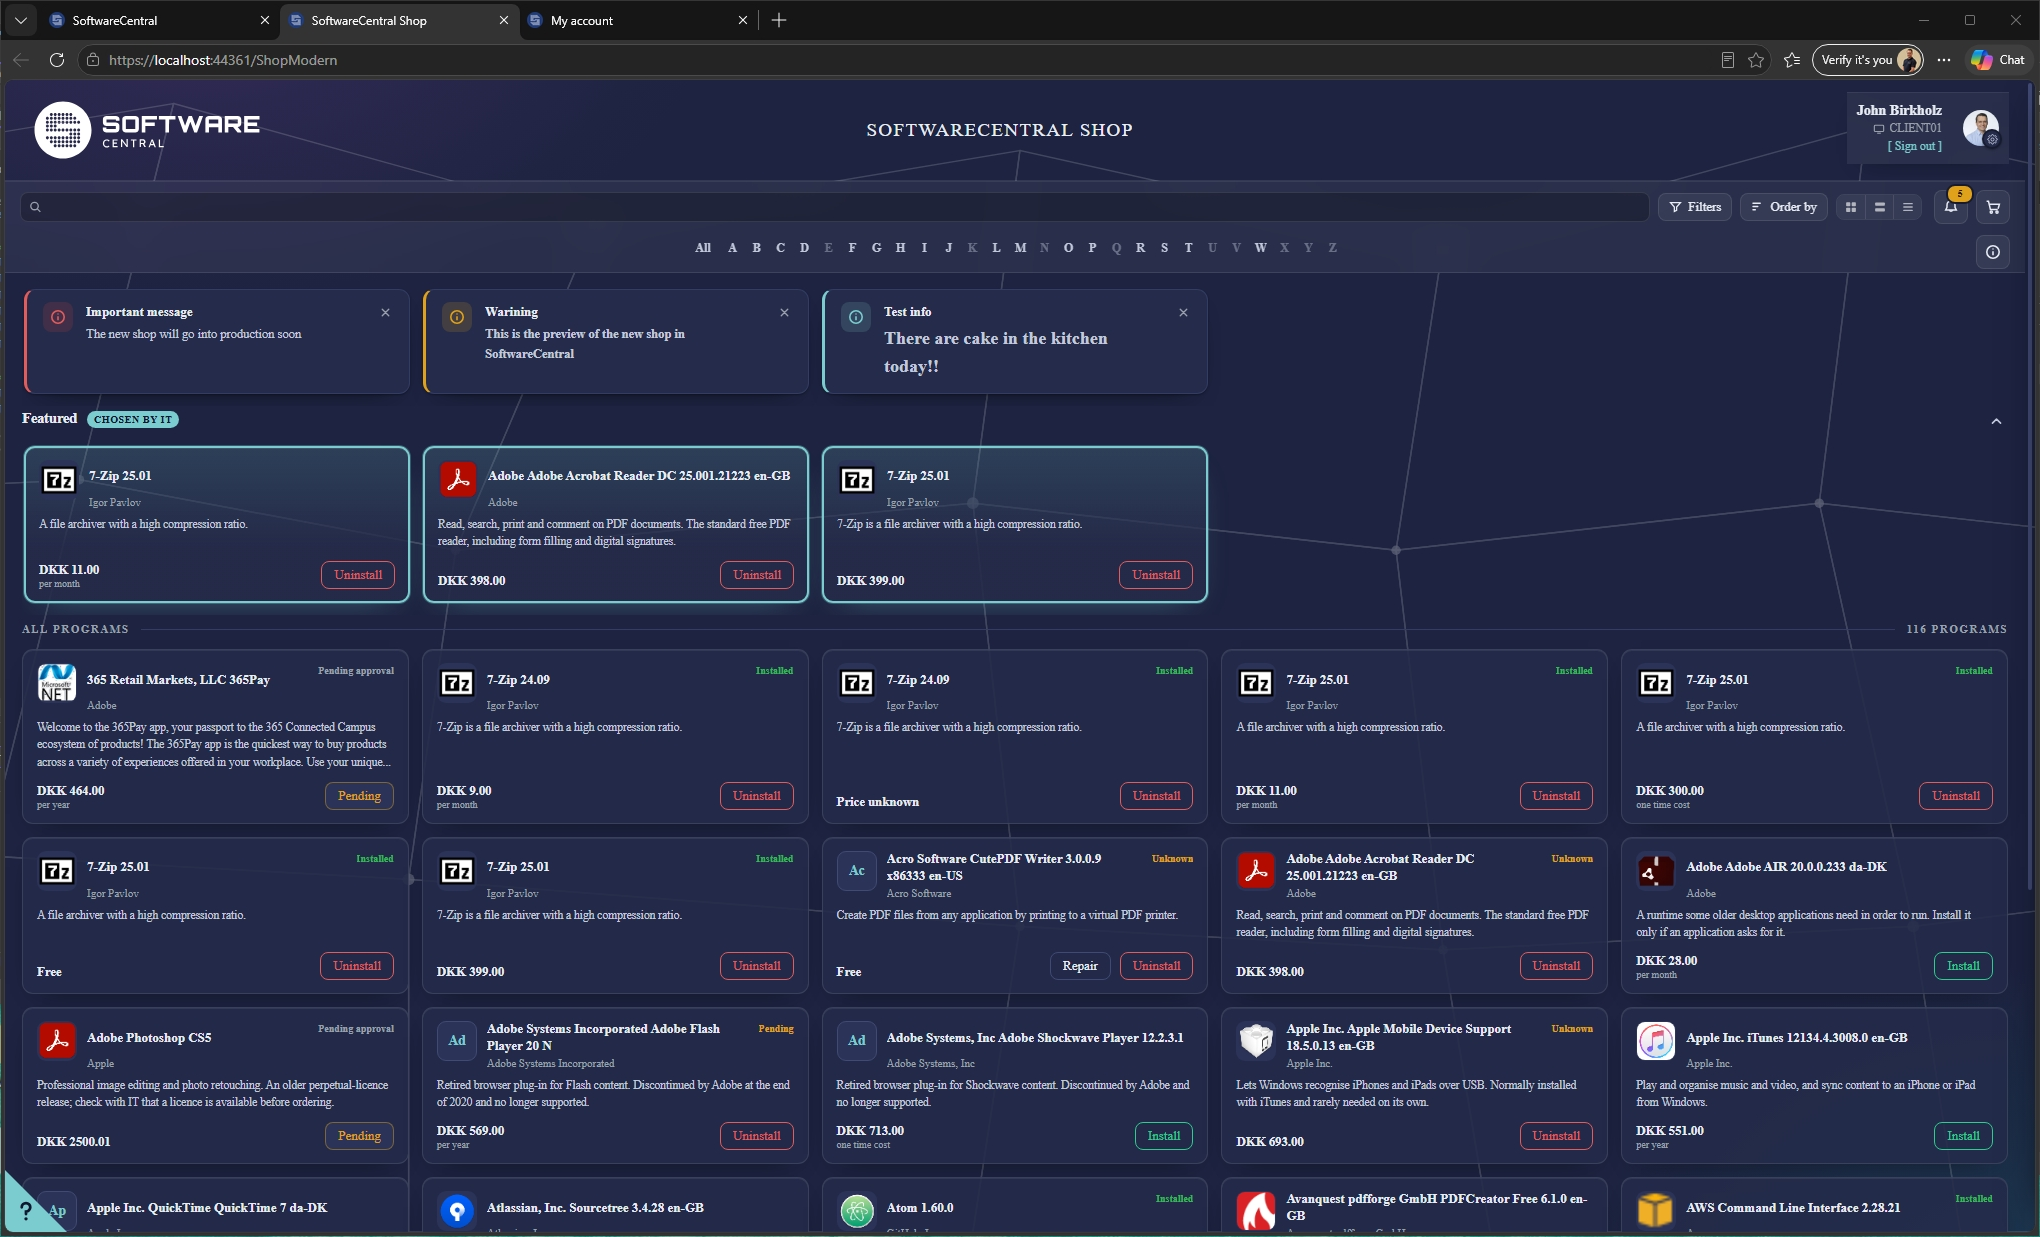Click the info icon below the cart

click(x=1993, y=252)
